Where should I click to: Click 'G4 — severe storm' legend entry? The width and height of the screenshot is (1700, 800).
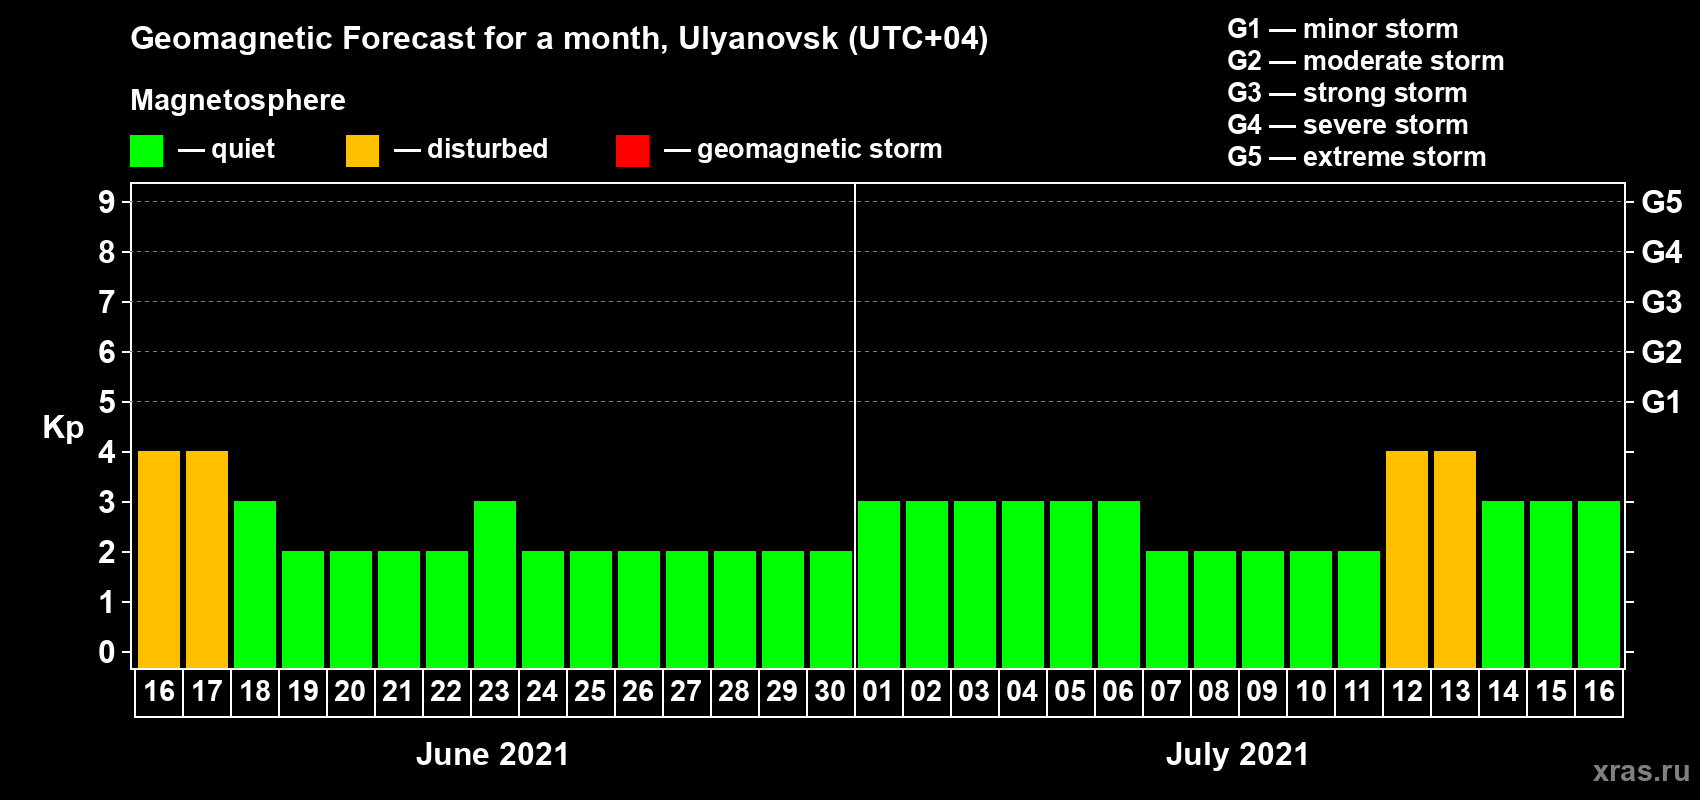pos(1348,125)
